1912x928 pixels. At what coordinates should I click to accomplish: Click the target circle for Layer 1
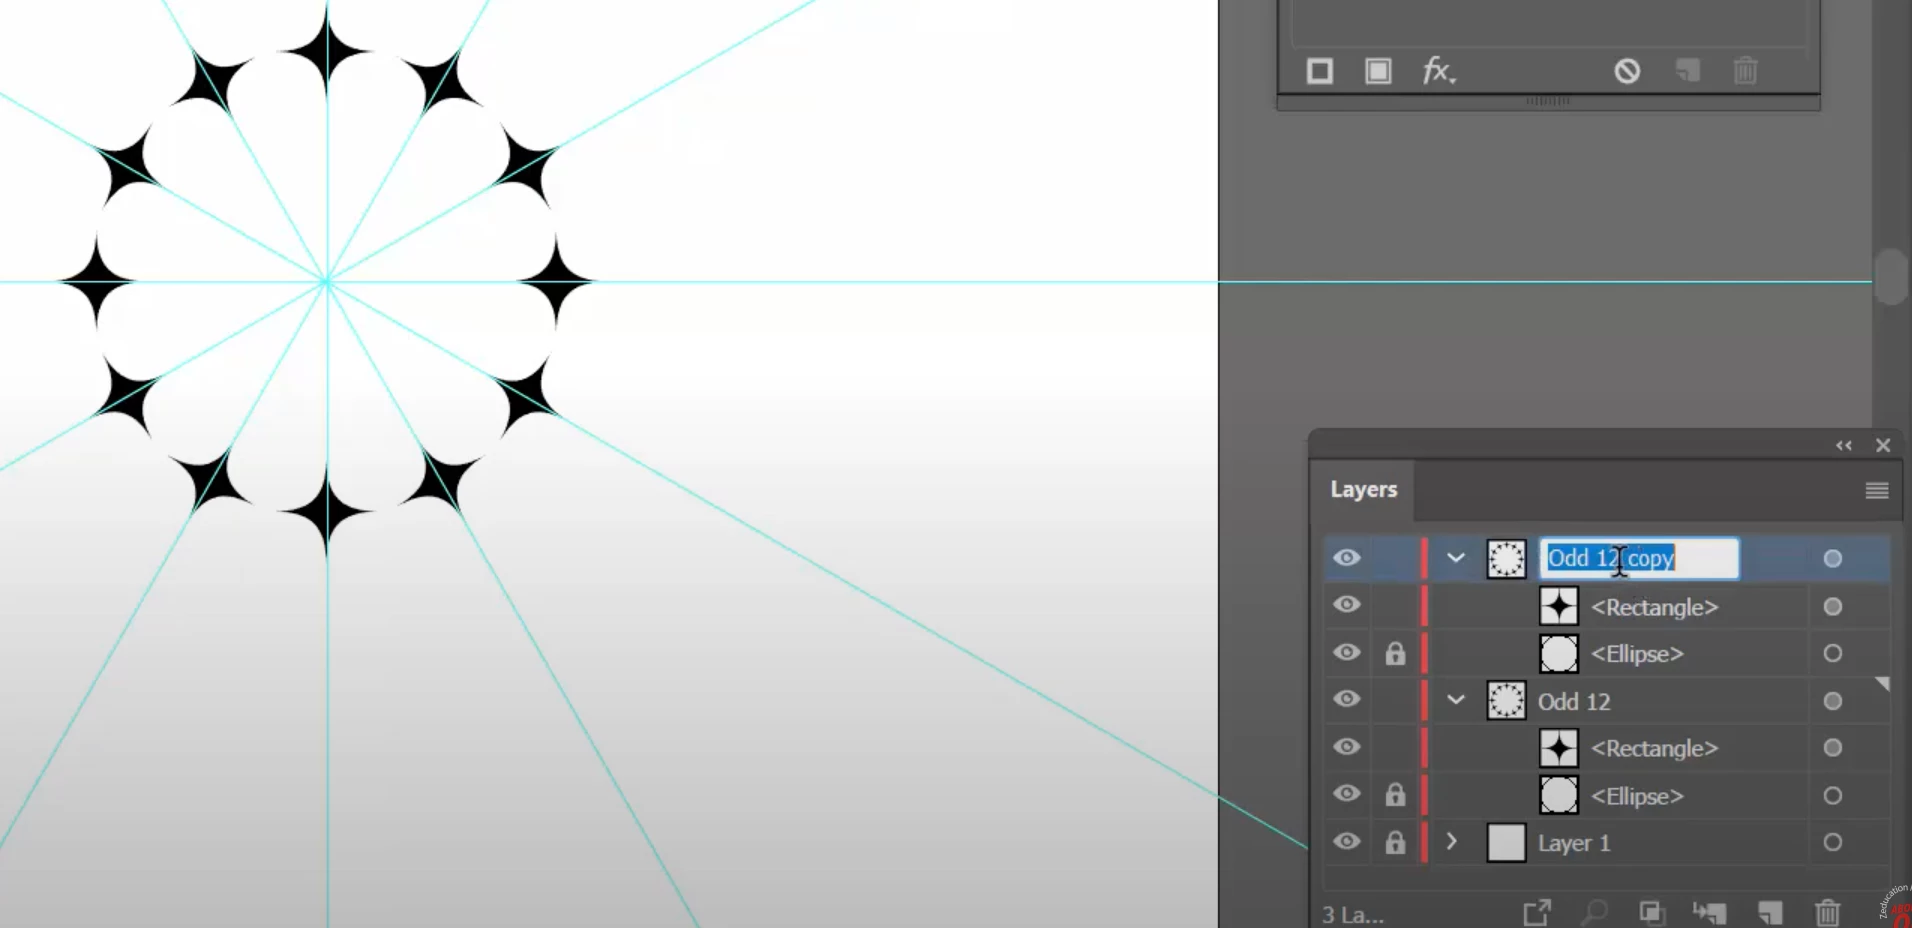[x=1832, y=842]
